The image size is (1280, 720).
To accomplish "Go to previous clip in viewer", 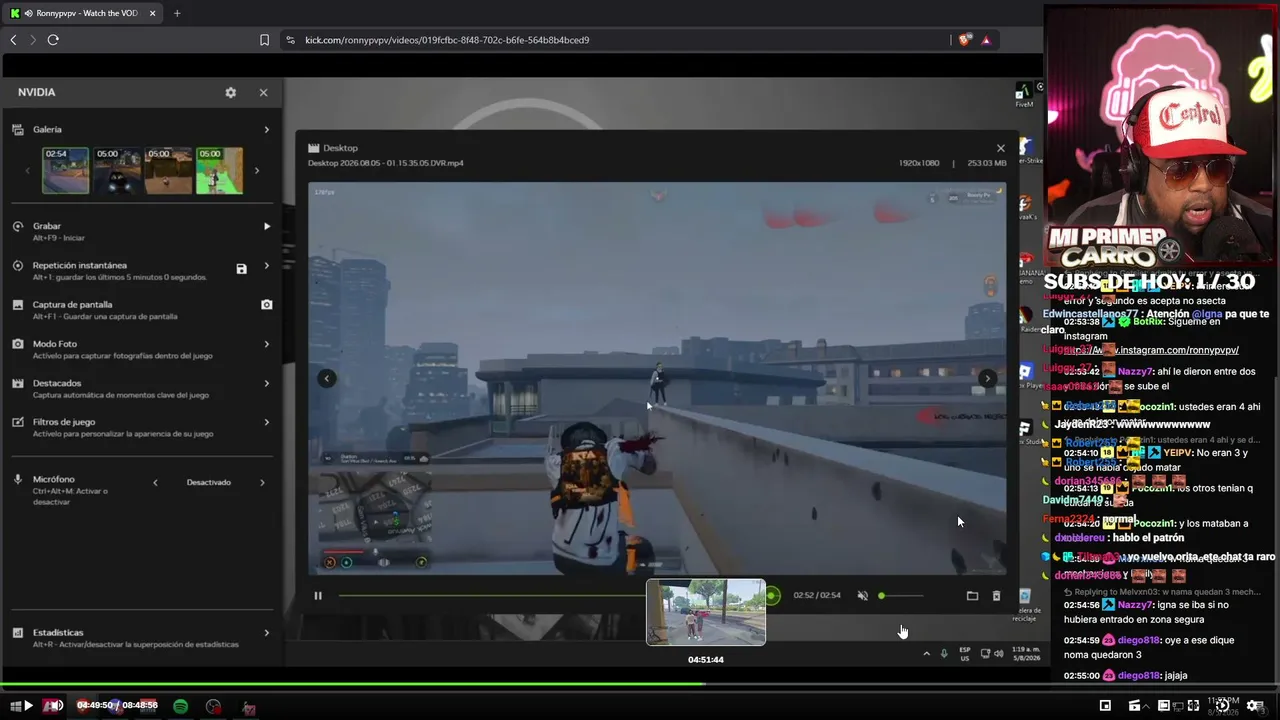I will (x=326, y=378).
